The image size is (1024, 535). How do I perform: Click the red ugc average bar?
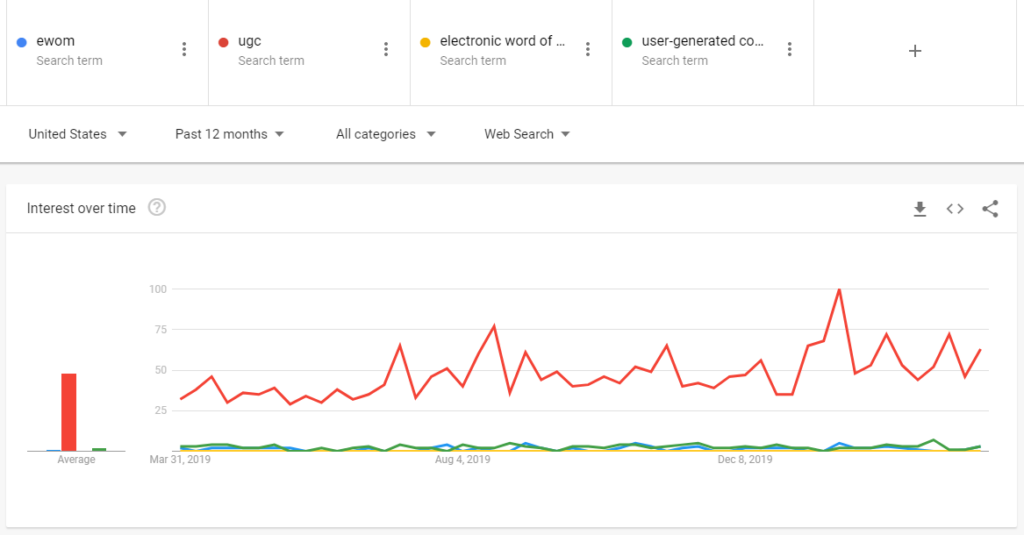coord(69,412)
